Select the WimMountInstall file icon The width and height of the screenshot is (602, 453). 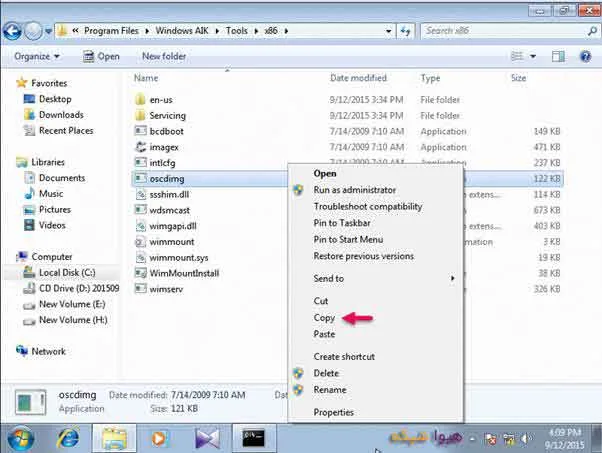(141, 273)
